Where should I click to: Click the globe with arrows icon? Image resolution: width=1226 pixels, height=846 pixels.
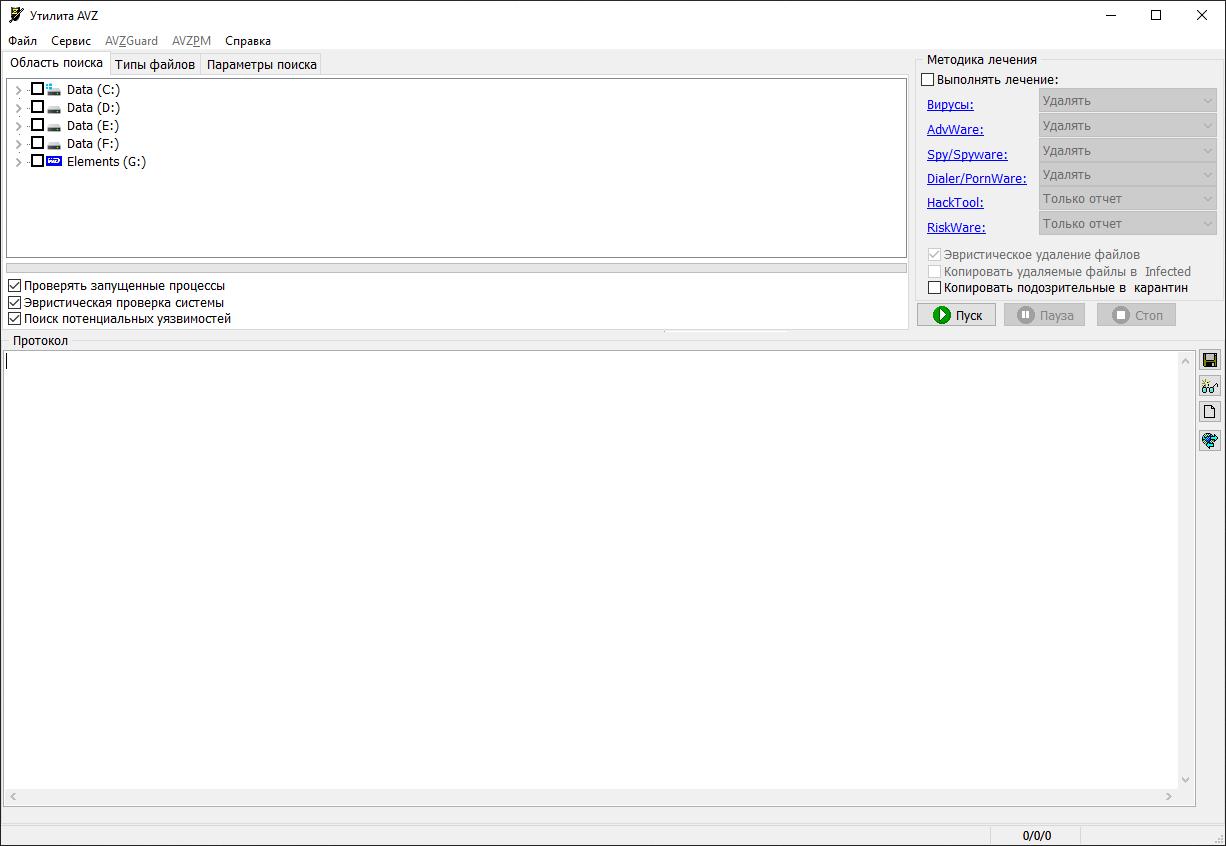(x=1209, y=440)
